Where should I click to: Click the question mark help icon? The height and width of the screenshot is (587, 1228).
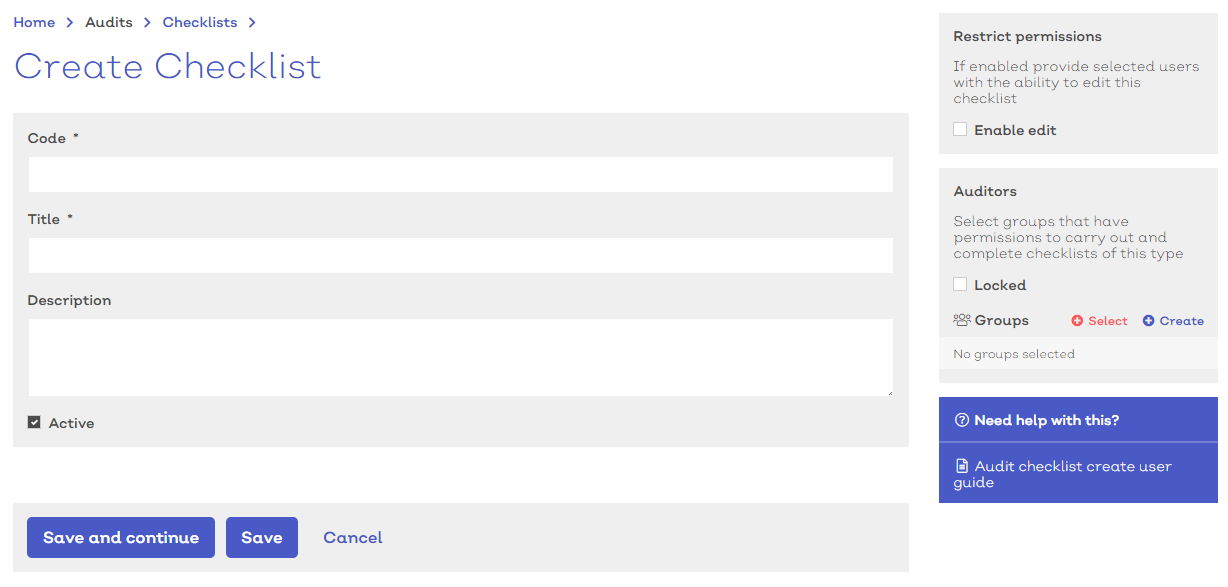pos(962,420)
